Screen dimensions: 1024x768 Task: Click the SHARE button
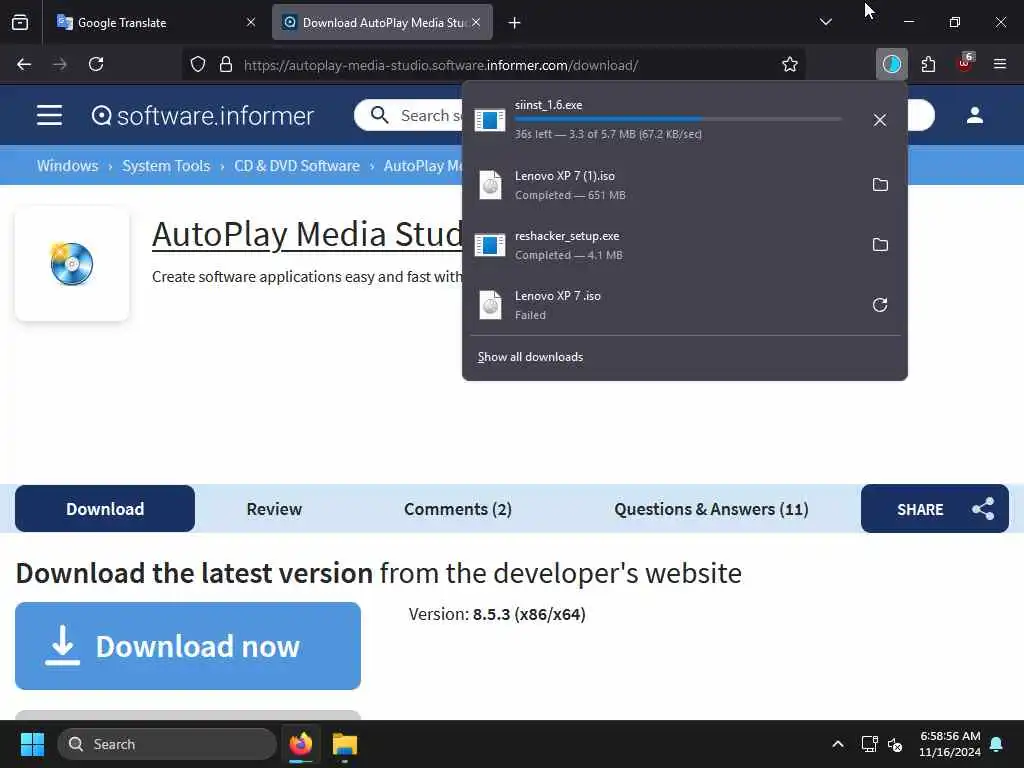[x=935, y=509]
